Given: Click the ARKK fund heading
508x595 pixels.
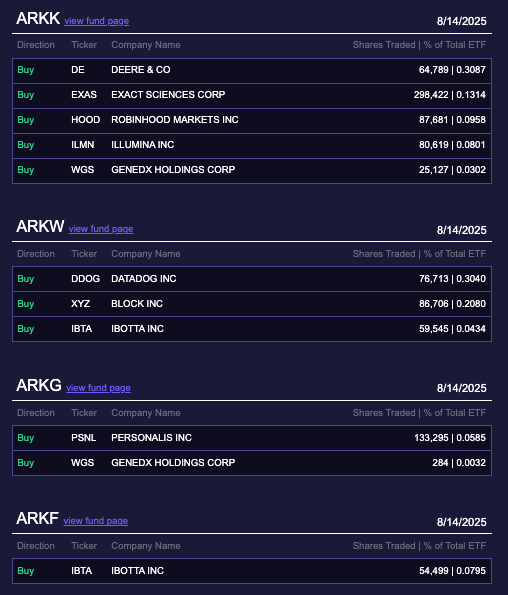Looking at the screenshot, I should 38,18.
